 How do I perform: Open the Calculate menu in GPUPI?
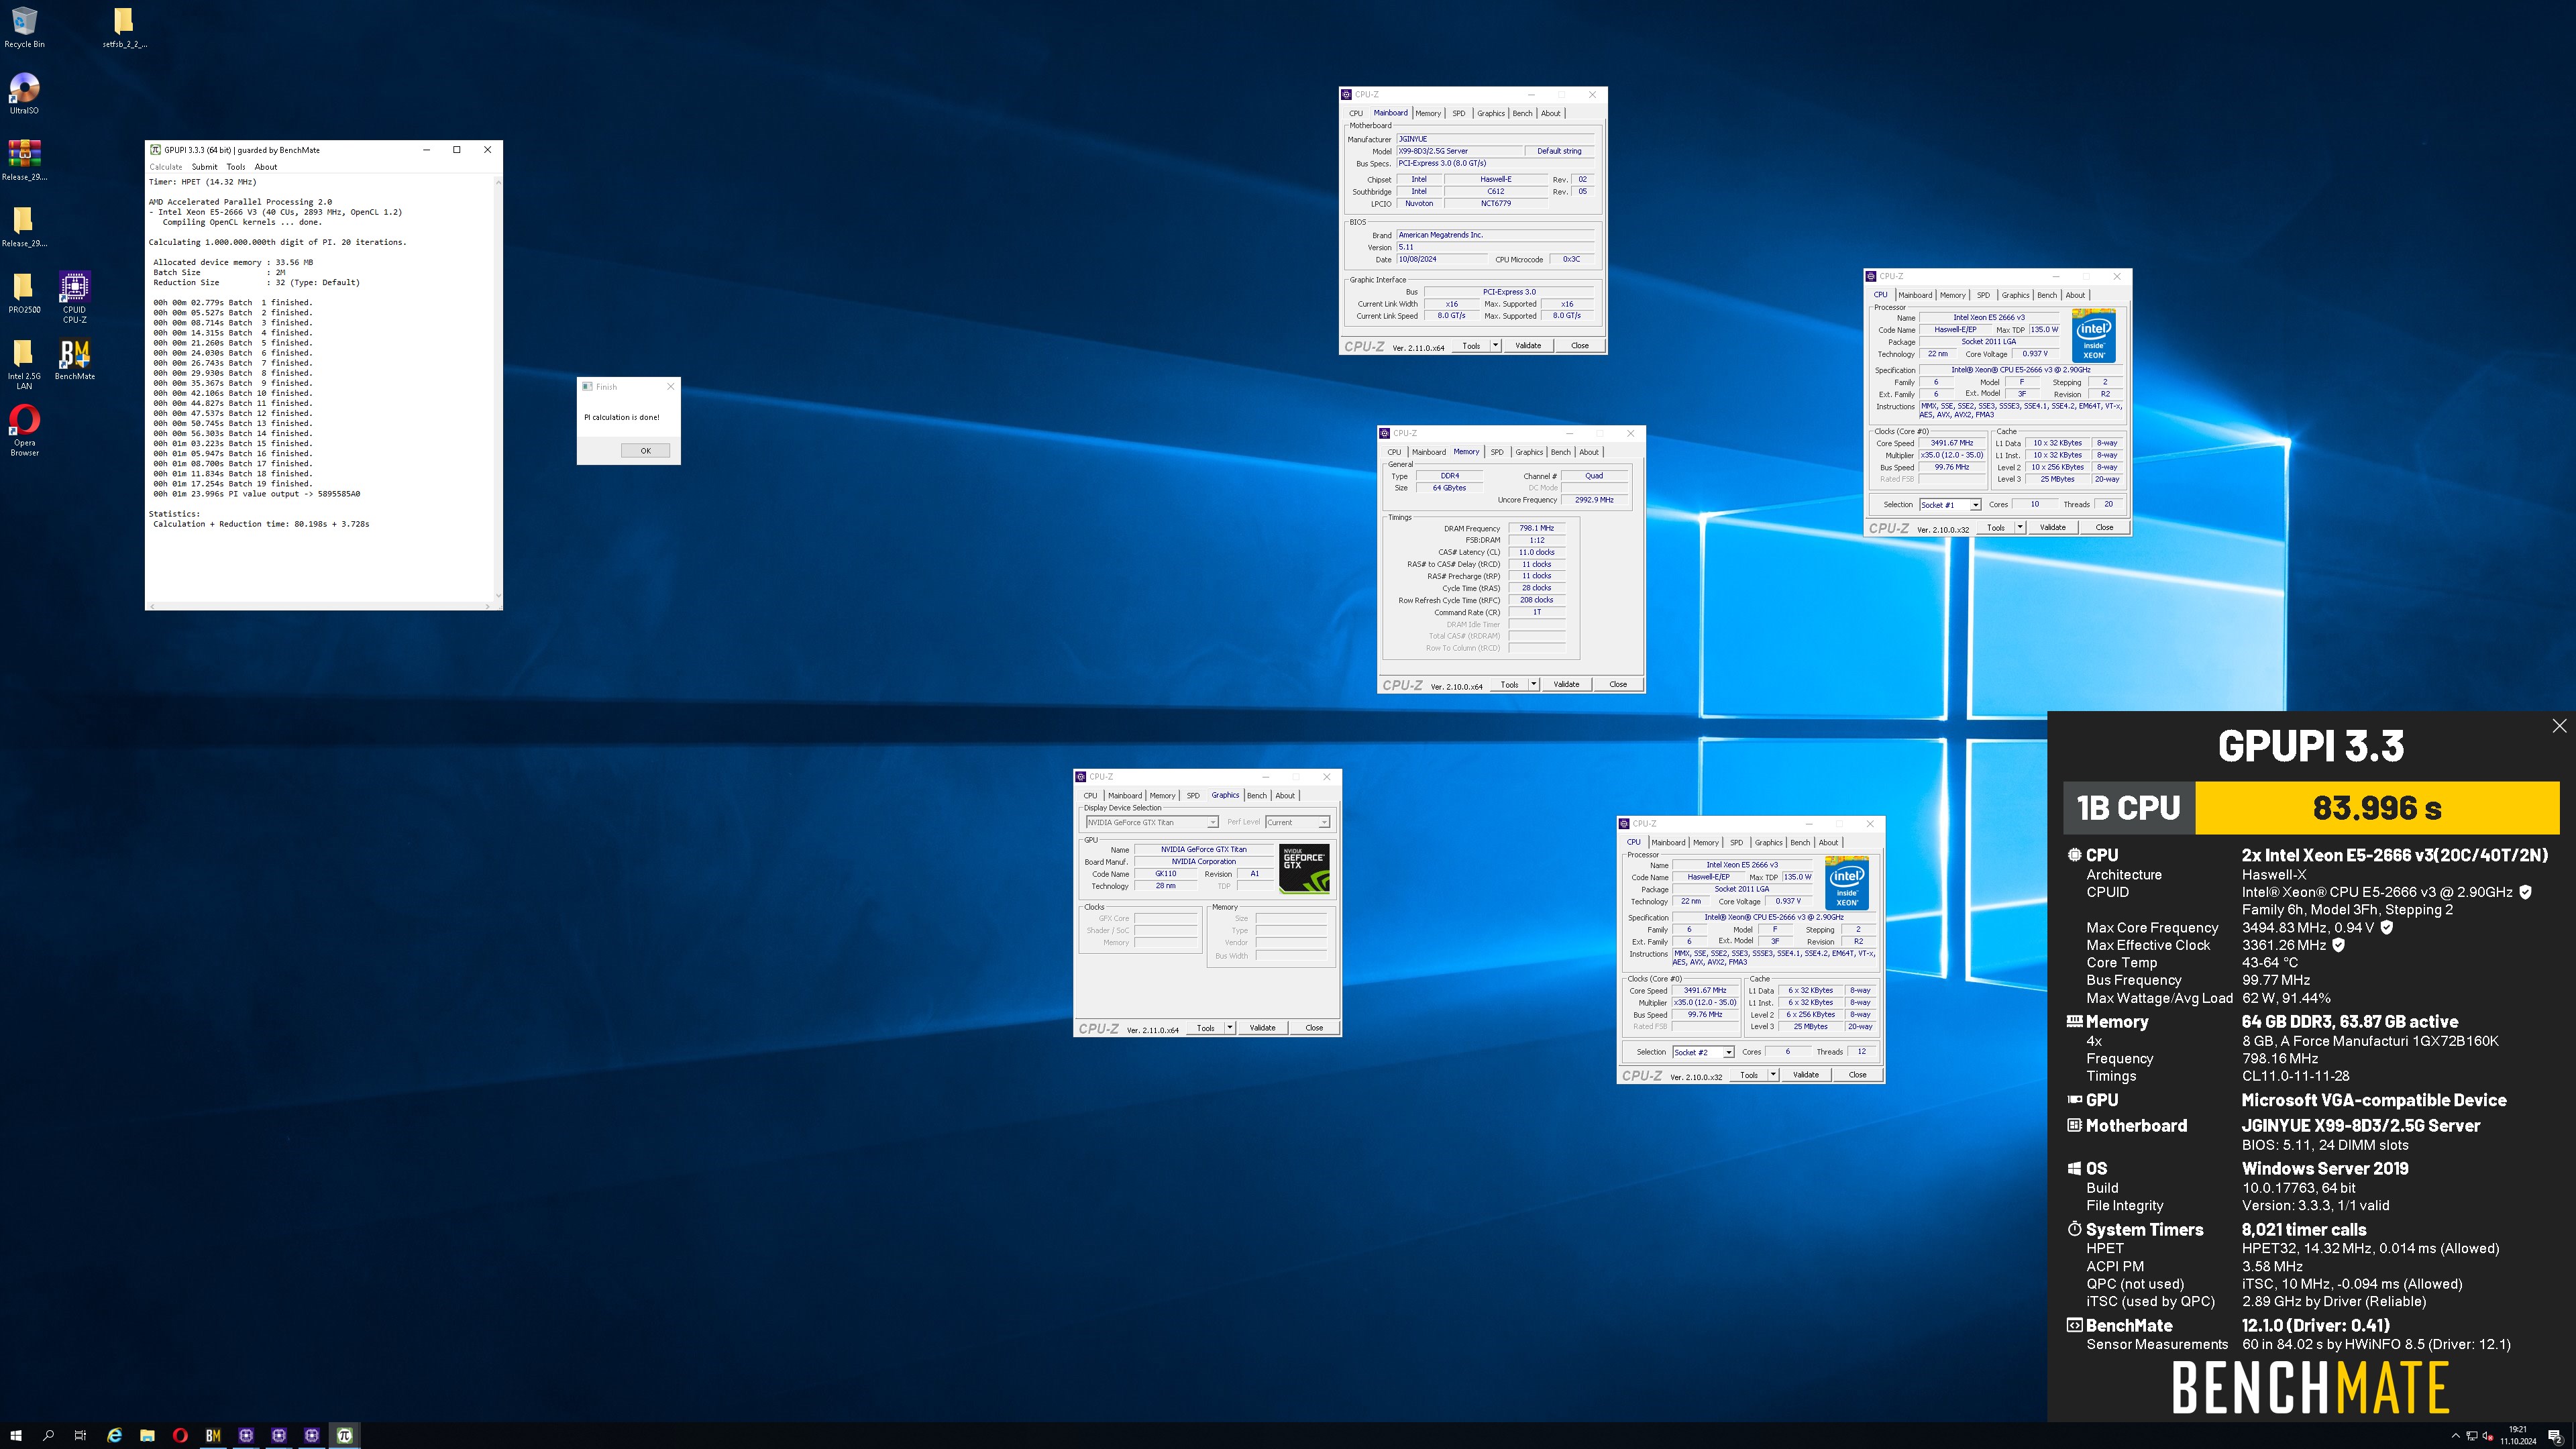point(166,167)
